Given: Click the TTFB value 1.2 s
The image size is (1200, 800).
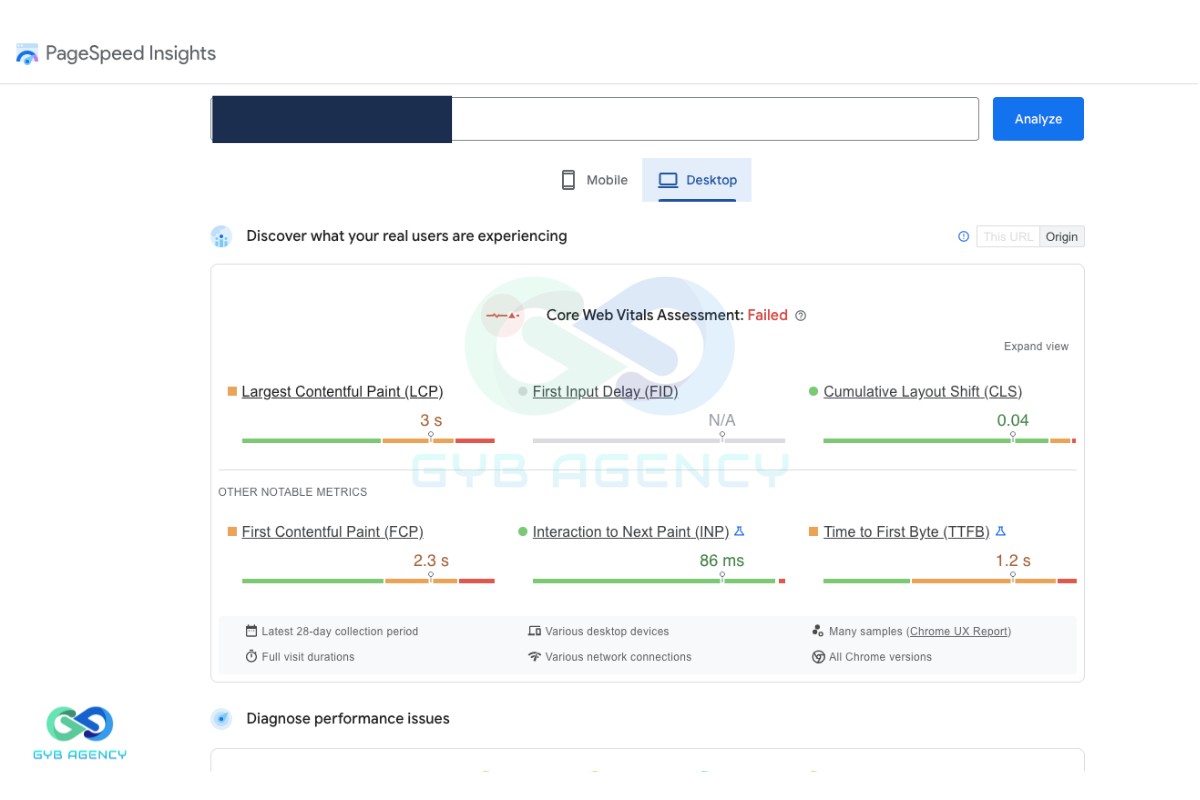Looking at the screenshot, I should coord(1013,561).
